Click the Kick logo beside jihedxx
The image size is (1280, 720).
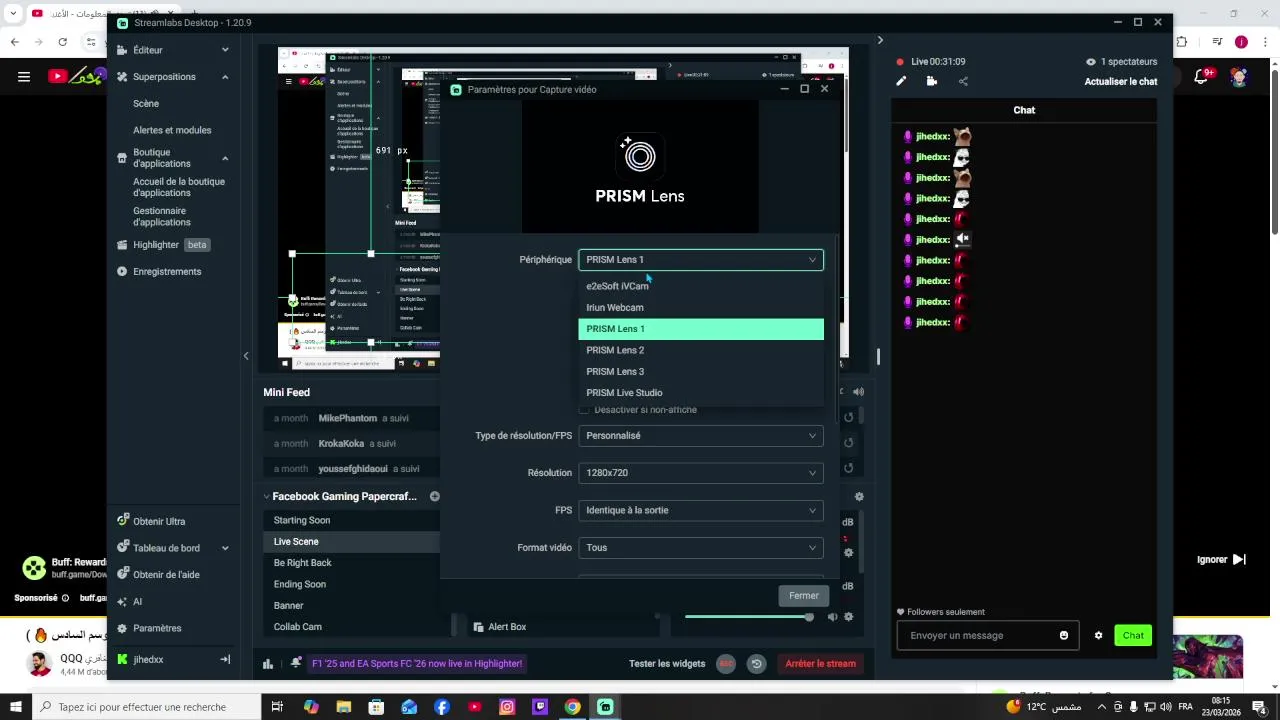(x=122, y=660)
